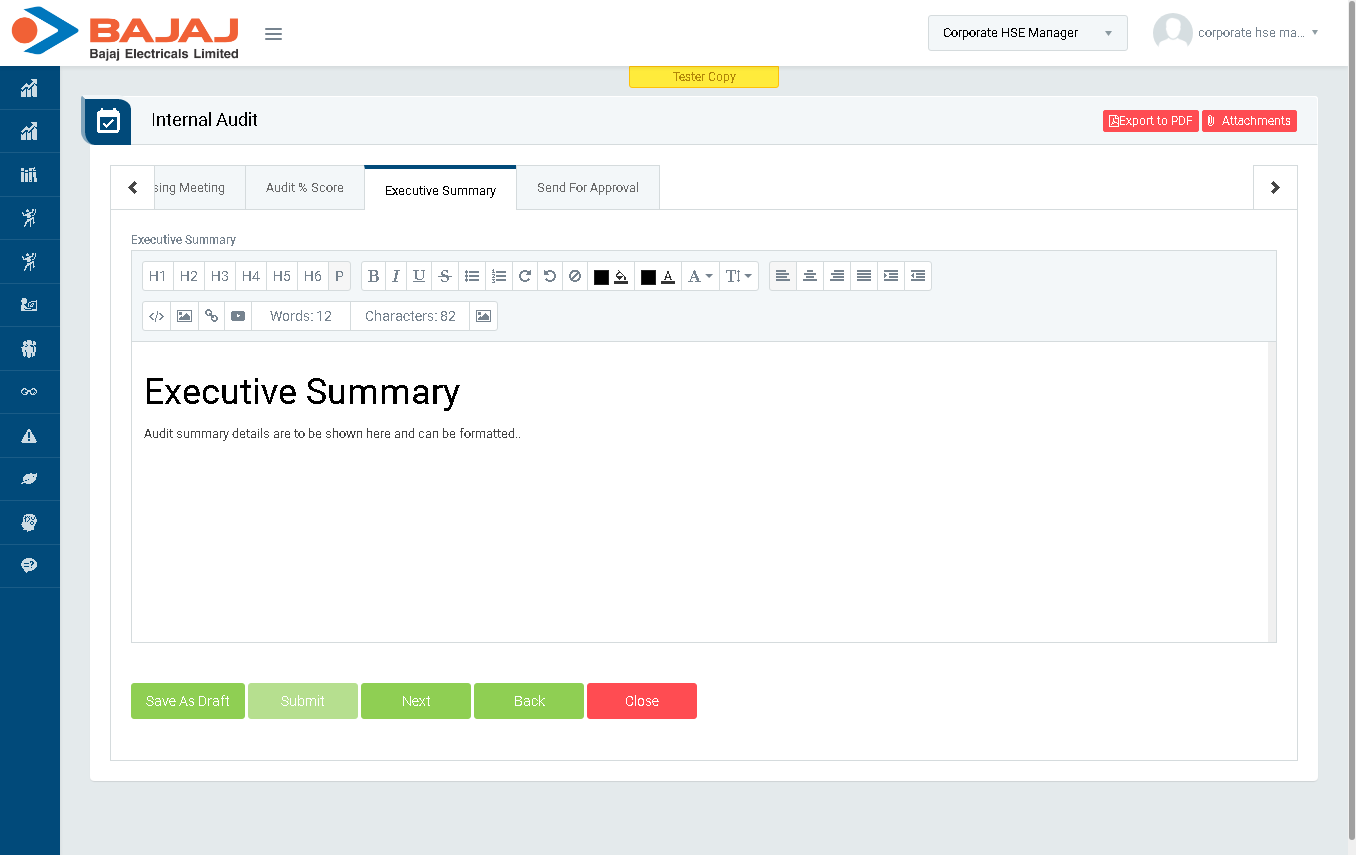The image size is (1356, 855).
Task: Apply italic formatting to text
Action: tap(396, 277)
